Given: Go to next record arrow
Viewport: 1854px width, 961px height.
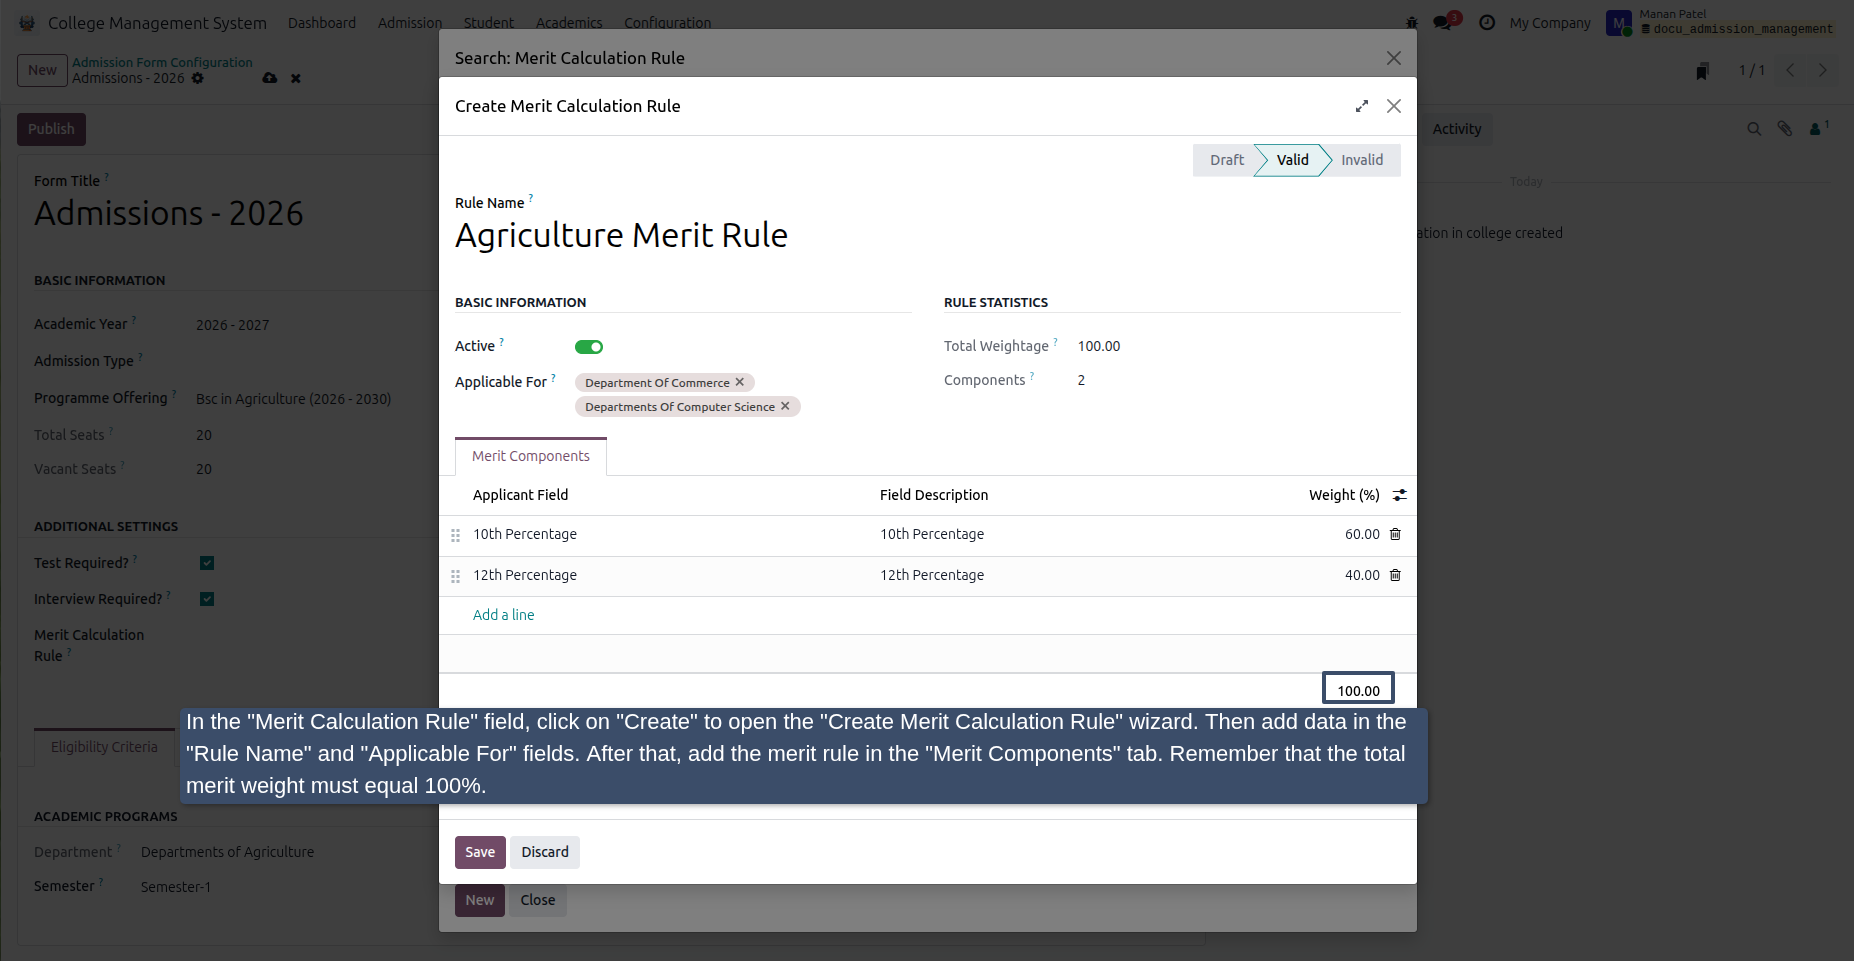Looking at the screenshot, I should (x=1822, y=70).
